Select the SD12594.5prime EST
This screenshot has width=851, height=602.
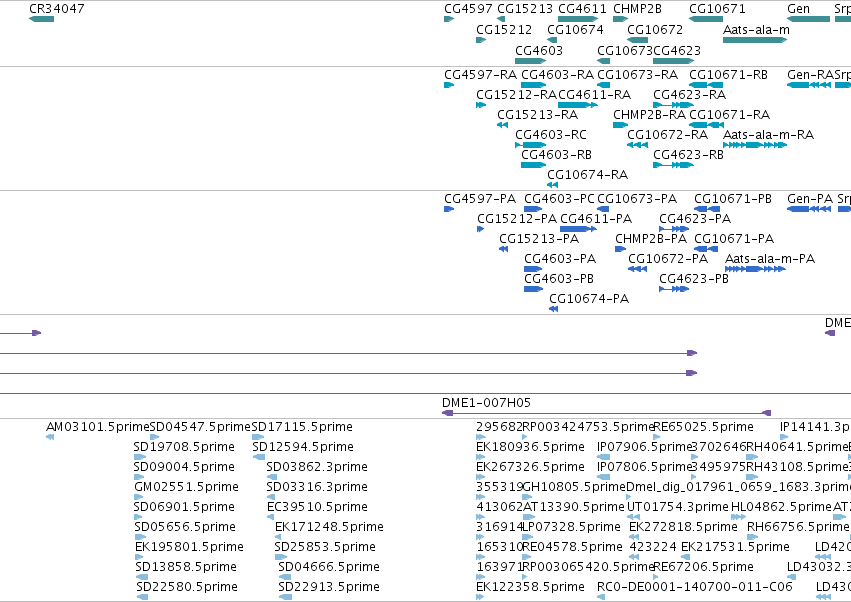(x=259, y=457)
